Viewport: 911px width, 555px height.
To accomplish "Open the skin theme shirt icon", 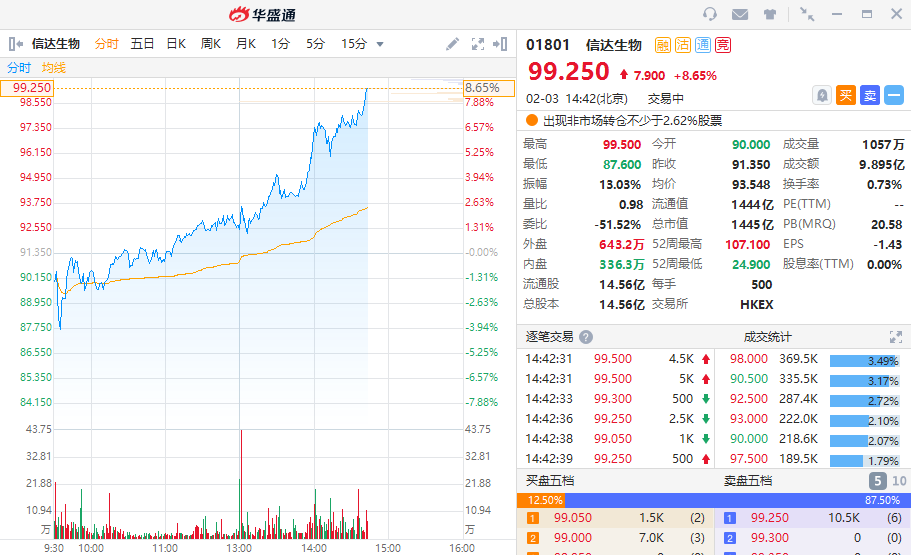I will 770,15.
